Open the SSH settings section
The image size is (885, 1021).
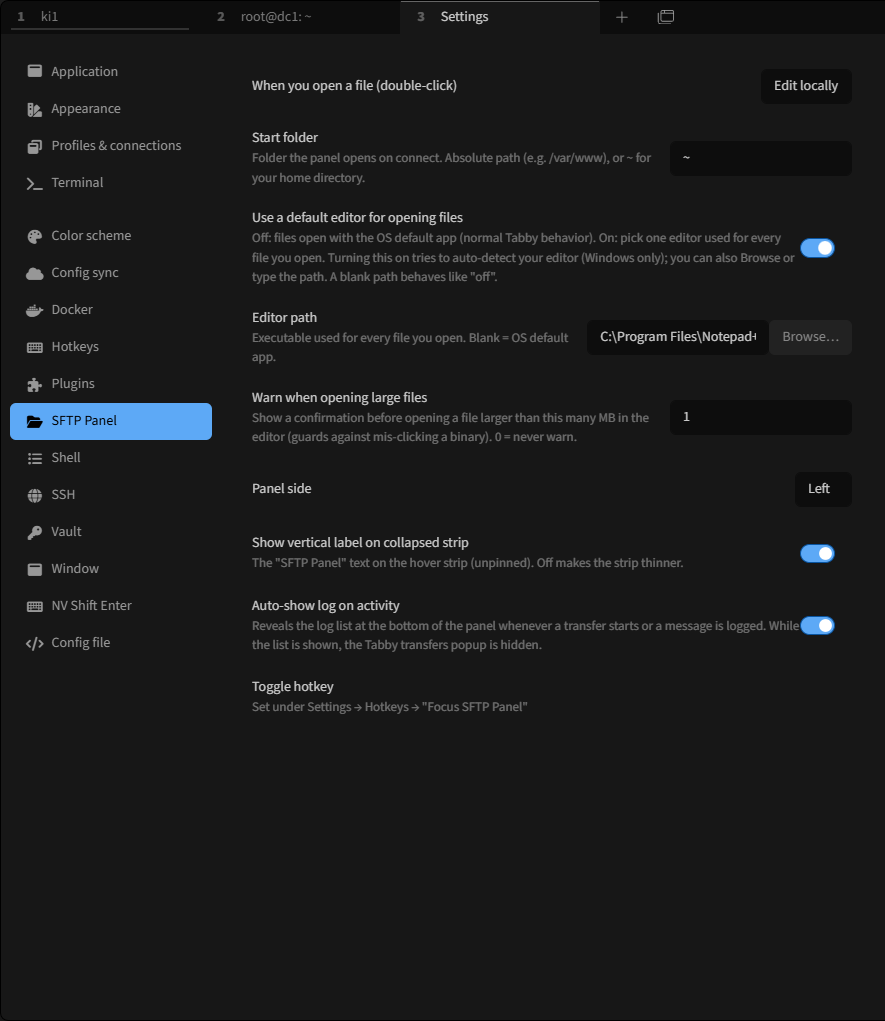(111, 495)
